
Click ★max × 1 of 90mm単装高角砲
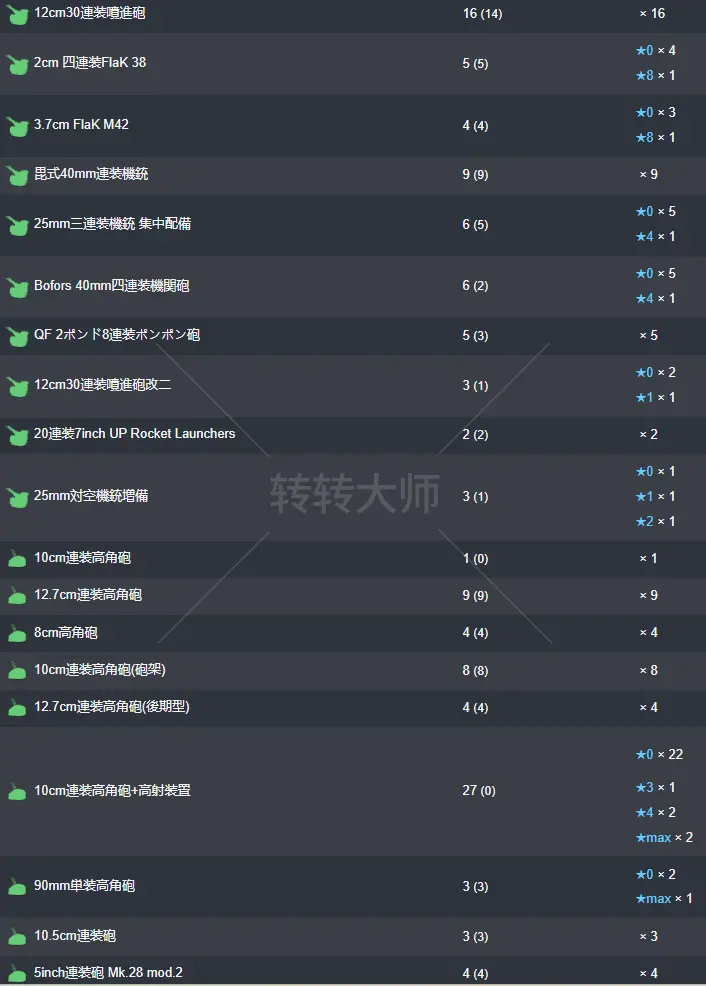point(665,899)
